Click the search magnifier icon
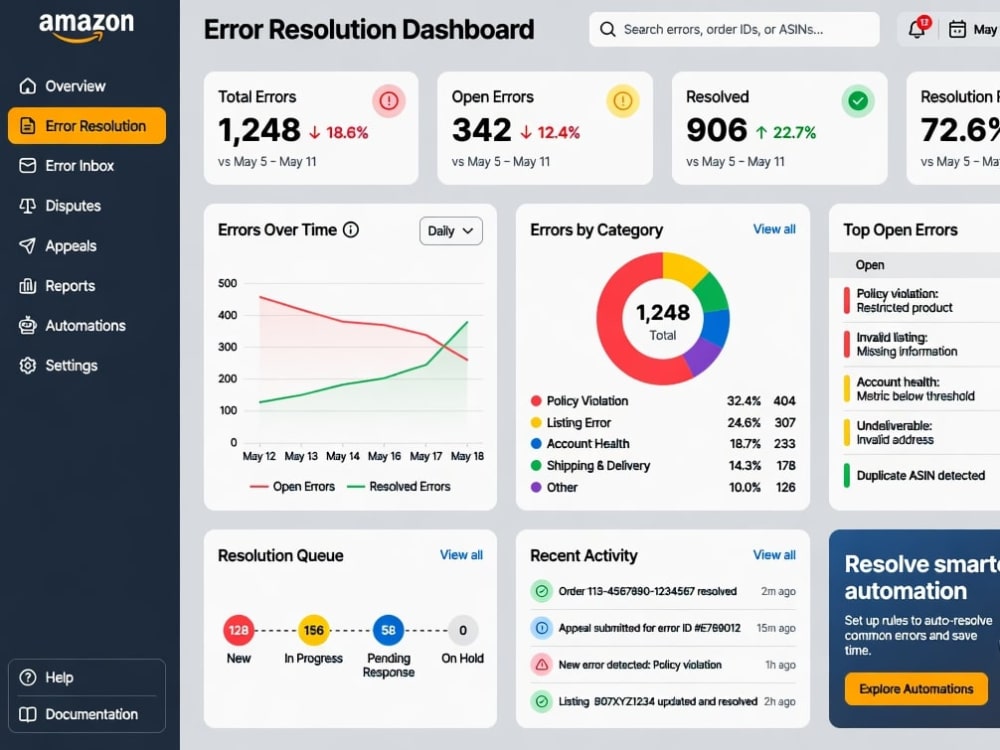Viewport: 1000px width, 750px height. pyautogui.click(x=608, y=29)
